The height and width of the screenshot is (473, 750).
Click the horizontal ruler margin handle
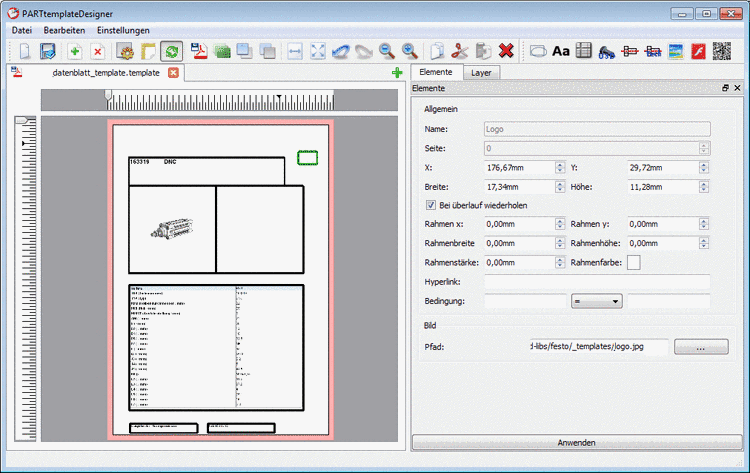point(108,95)
